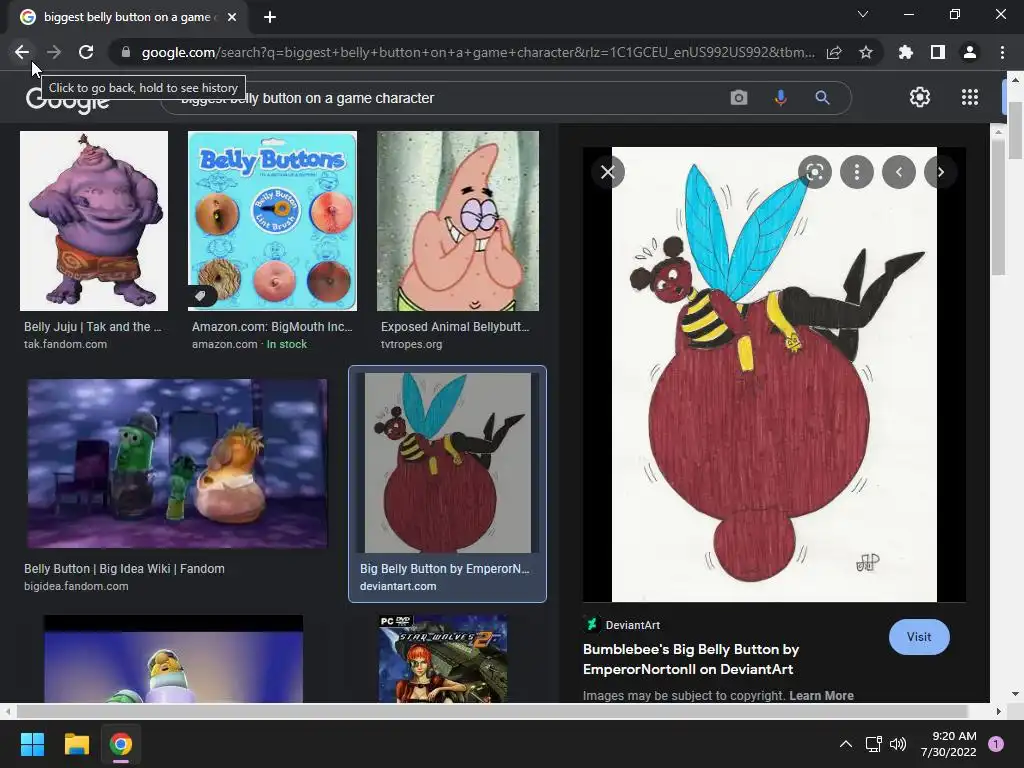Image resolution: width=1024 pixels, height=768 pixels.
Task: Close the image preview panel
Action: click(x=607, y=172)
